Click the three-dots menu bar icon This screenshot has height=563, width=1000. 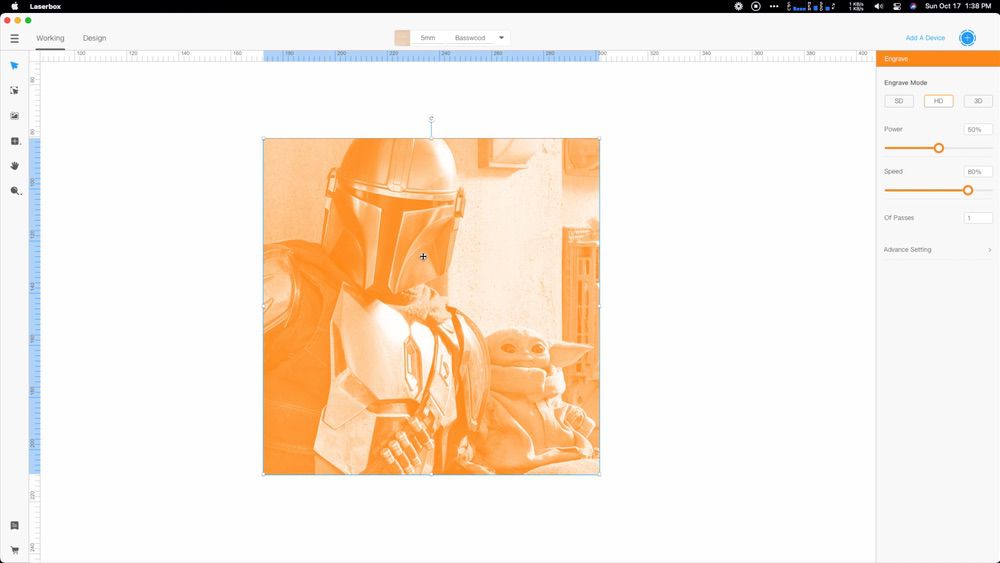[774, 6]
